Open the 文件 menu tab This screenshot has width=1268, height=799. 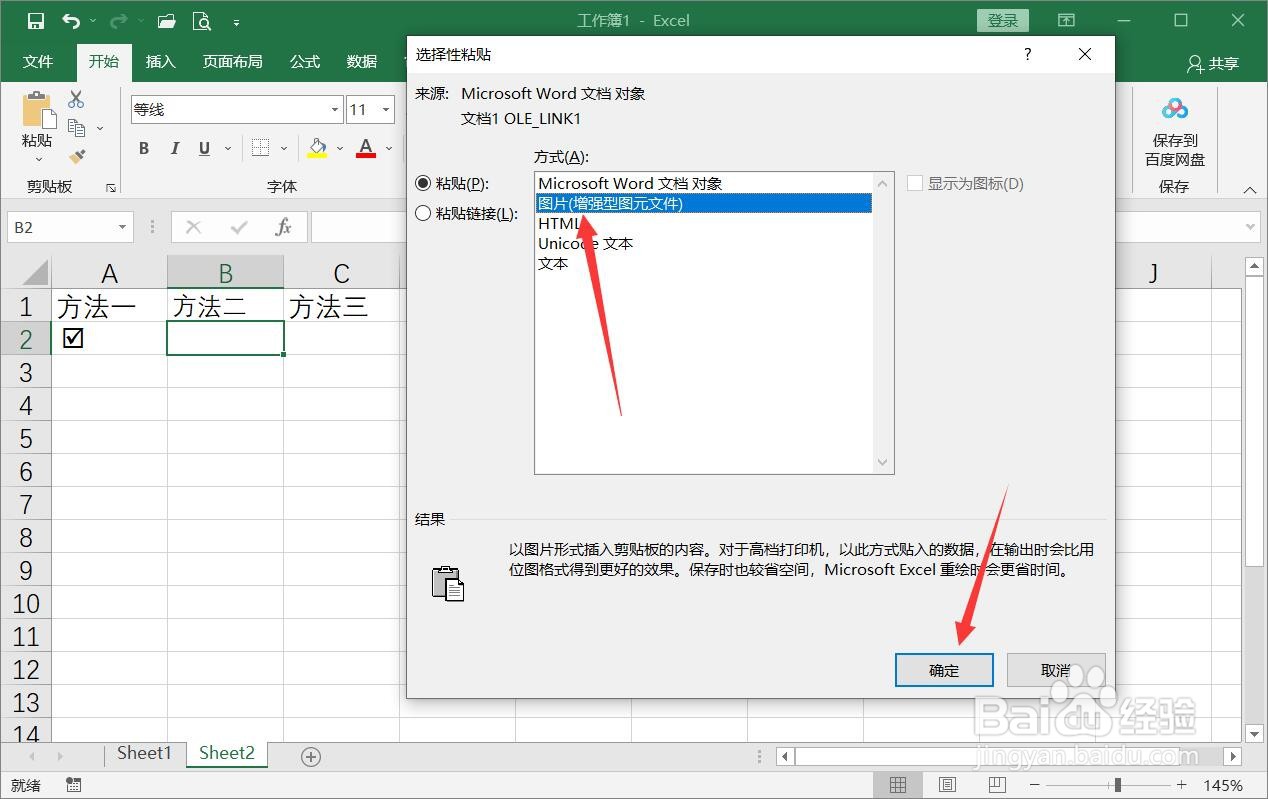38,62
